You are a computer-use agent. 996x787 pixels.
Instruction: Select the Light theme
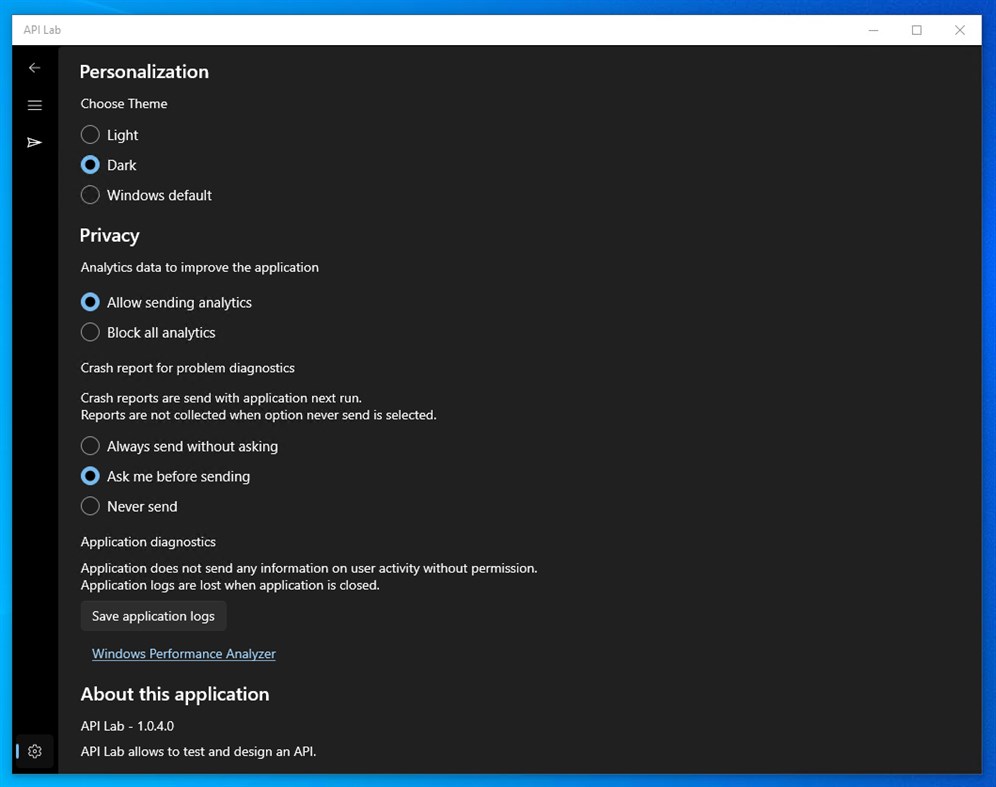(x=89, y=134)
